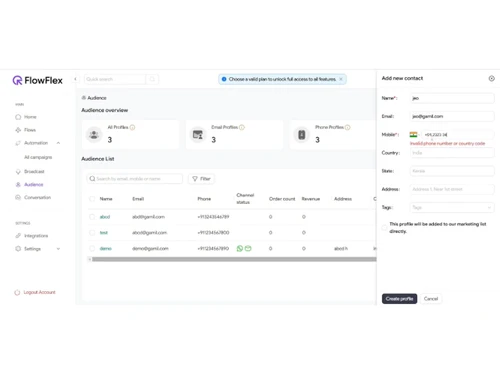Expand the Settings menu chevron
500x375 pixels.
coord(58,249)
